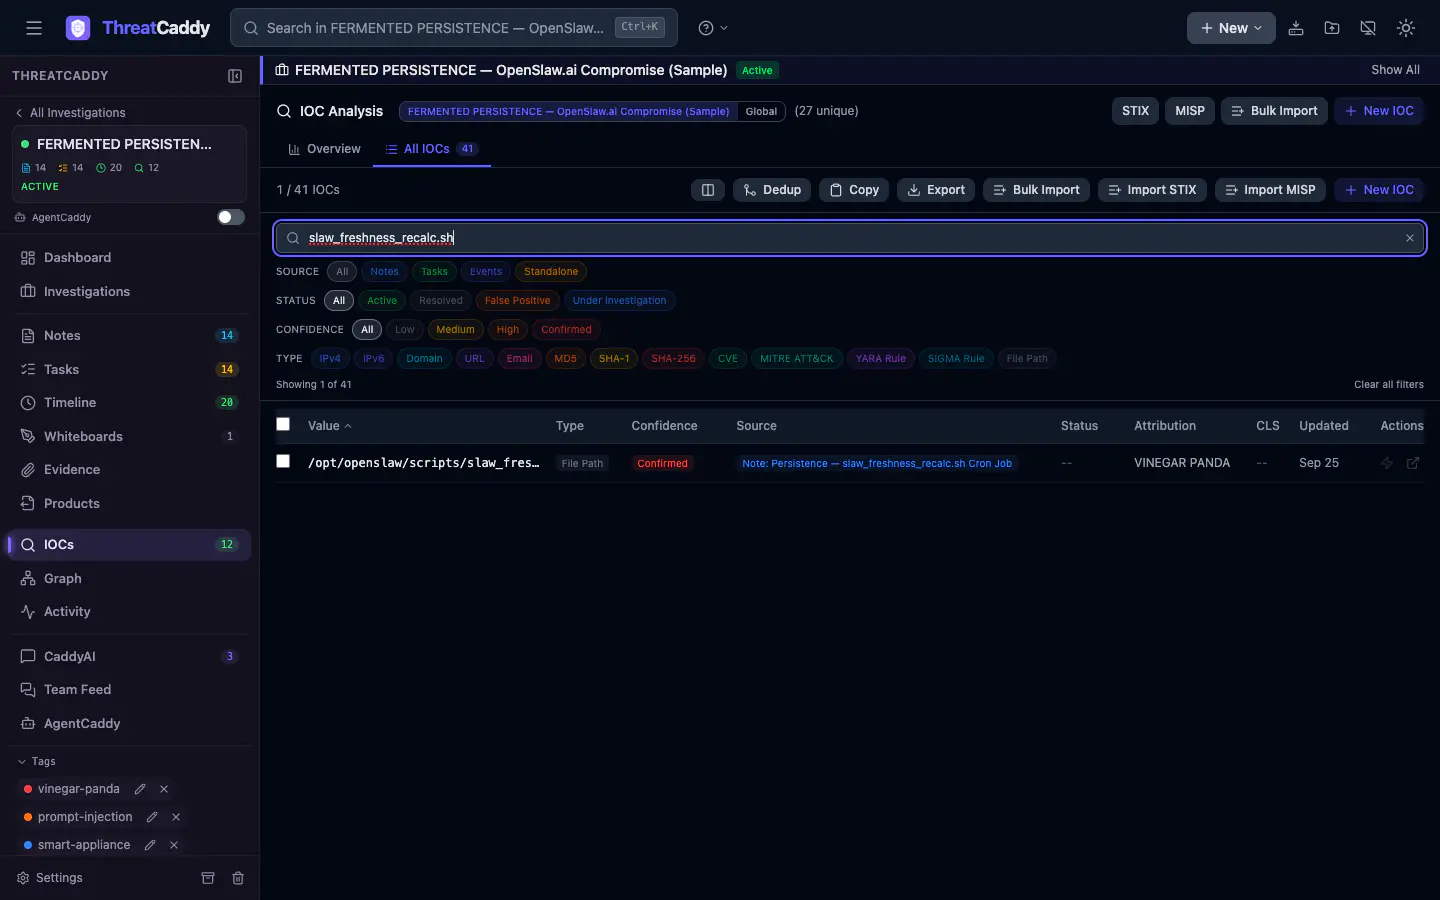
Task: Open Whiteboards in sidebar
Action: [x=130, y=437]
